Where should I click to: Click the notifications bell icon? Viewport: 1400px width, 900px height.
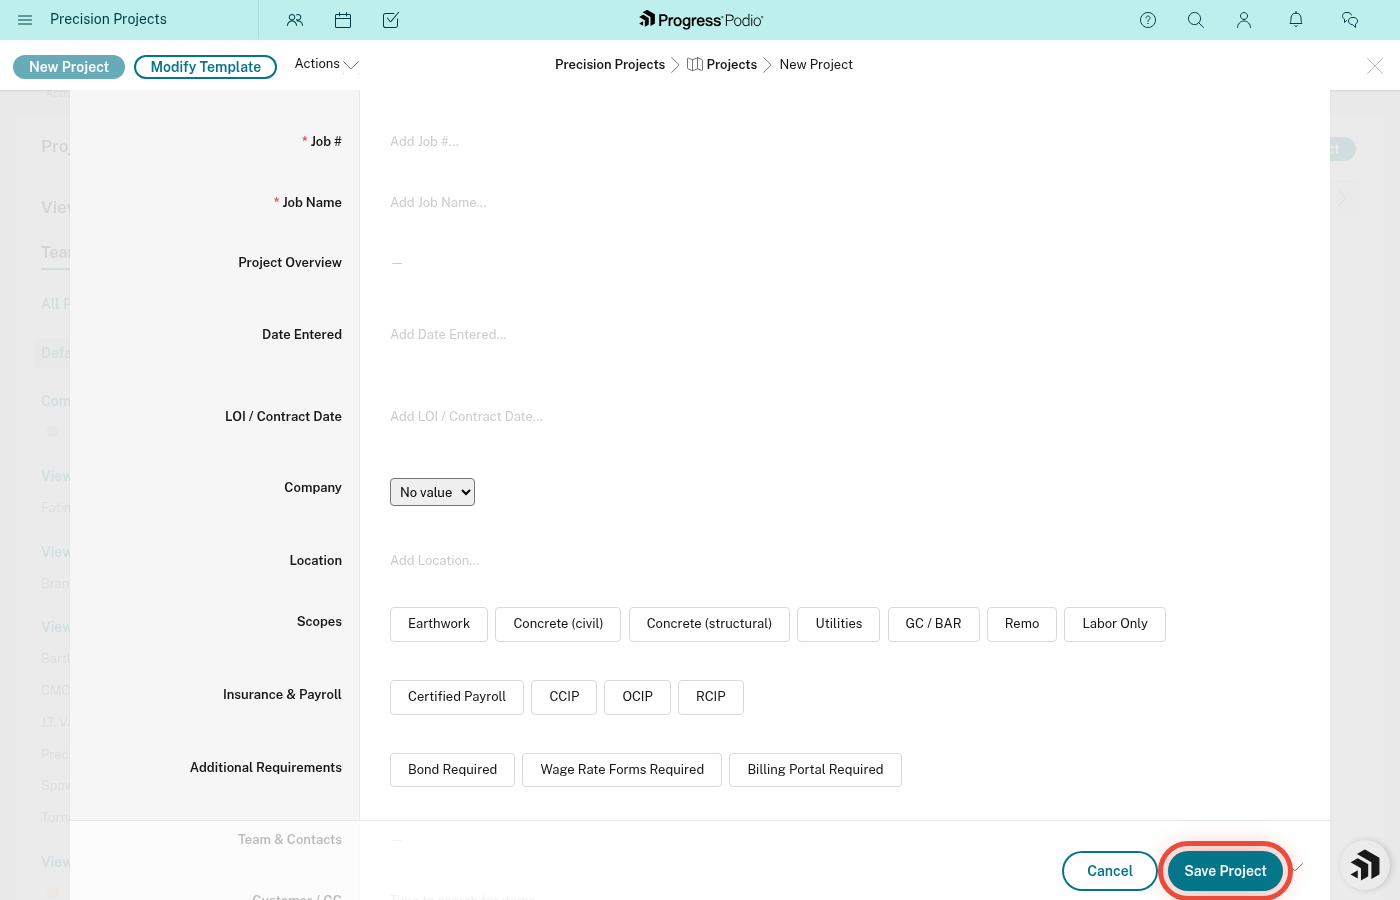pyautogui.click(x=1296, y=20)
